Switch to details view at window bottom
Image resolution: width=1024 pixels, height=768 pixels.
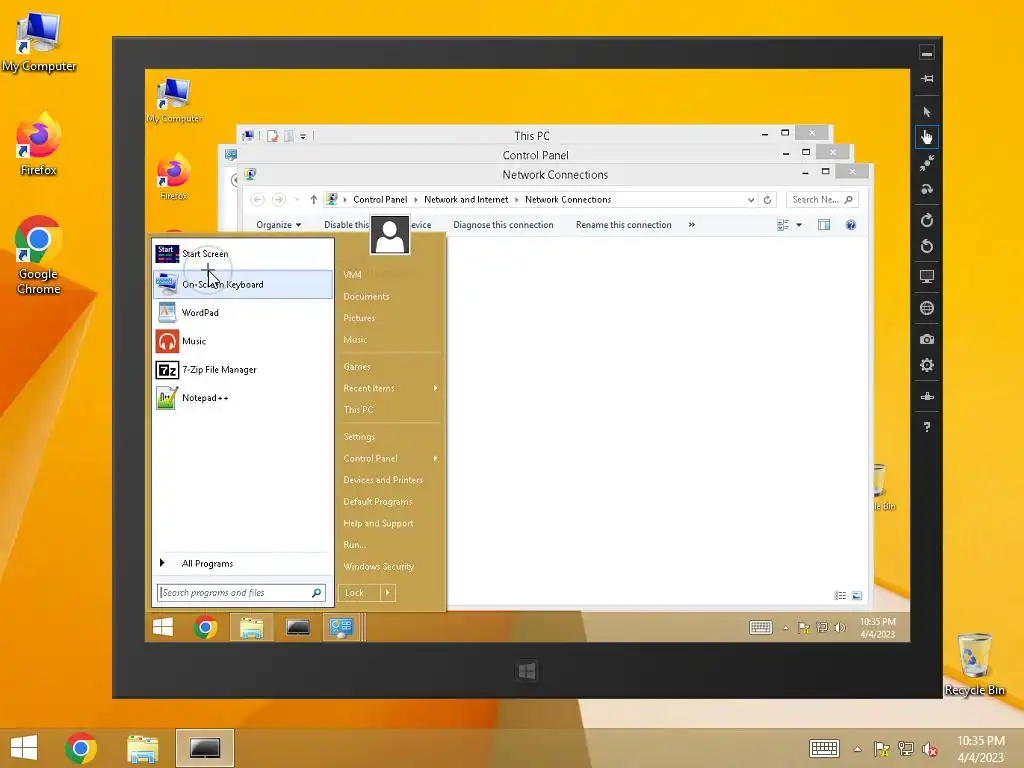tap(840, 596)
